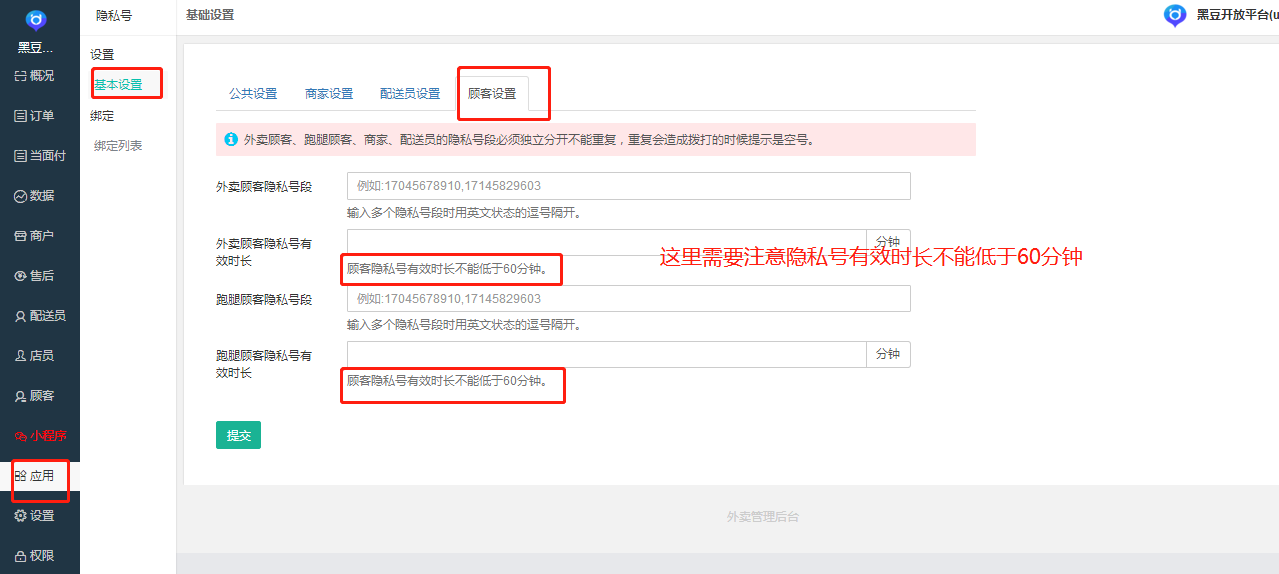Click the 分钟 addon beside 跑腿顾客 duration
The image size is (1279, 574).
(888, 355)
